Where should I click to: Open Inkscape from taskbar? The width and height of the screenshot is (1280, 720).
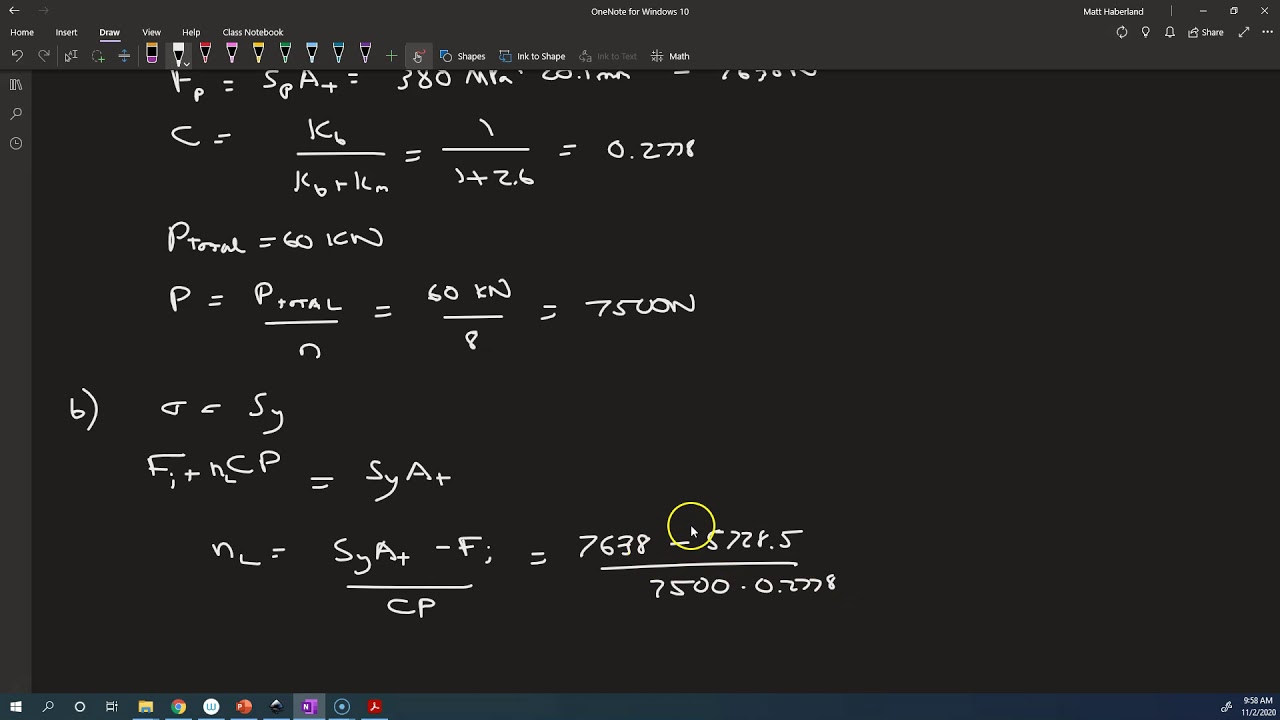point(277,707)
